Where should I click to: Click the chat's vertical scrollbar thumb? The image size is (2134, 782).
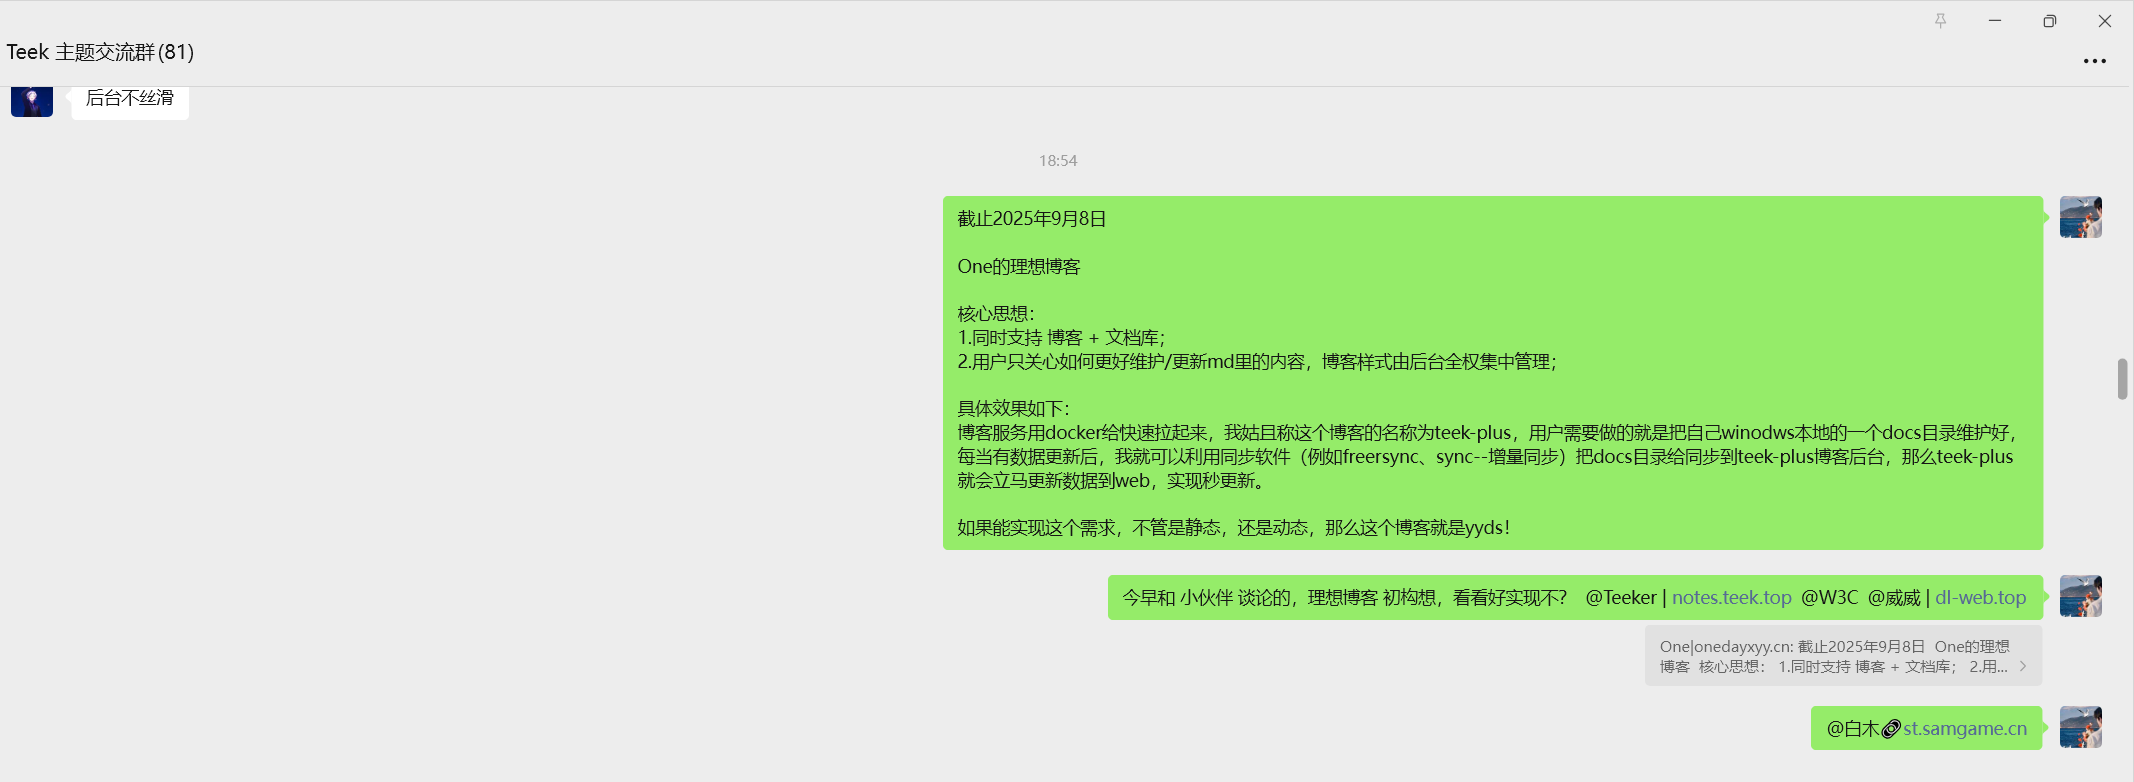tap(2122, 379)
